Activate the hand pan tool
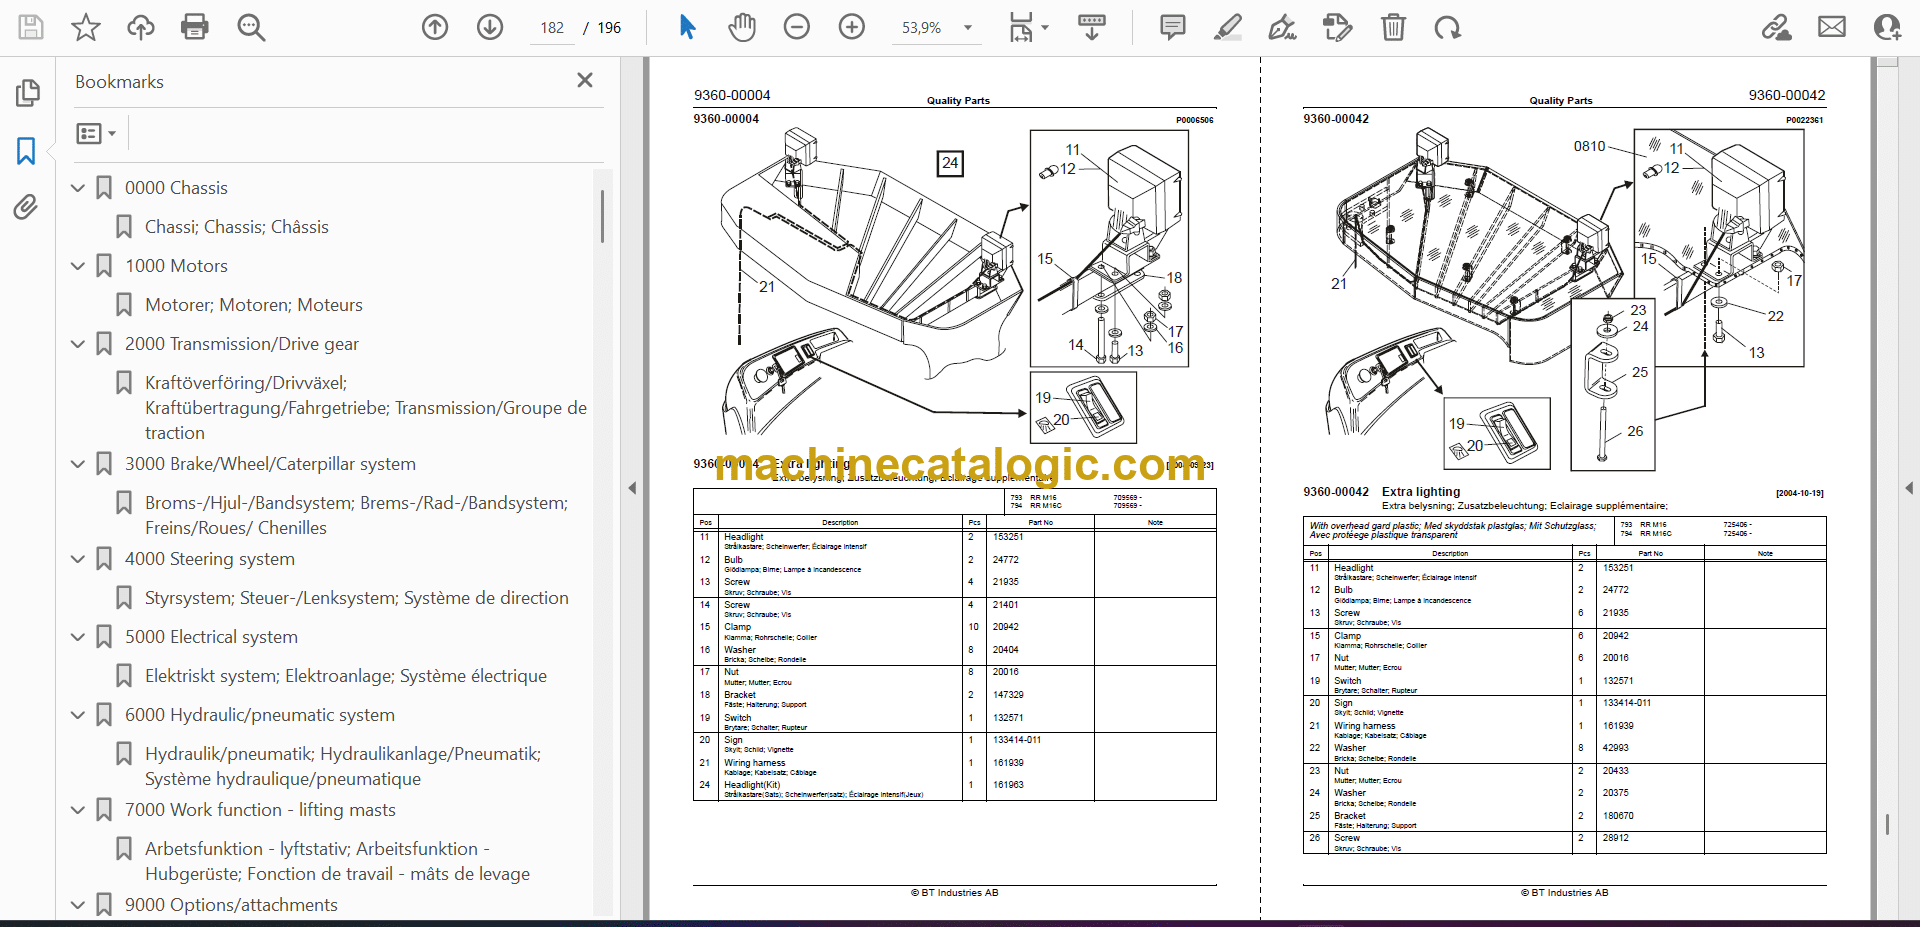Viewport: 1920px width, 927px height. (742, 27)
